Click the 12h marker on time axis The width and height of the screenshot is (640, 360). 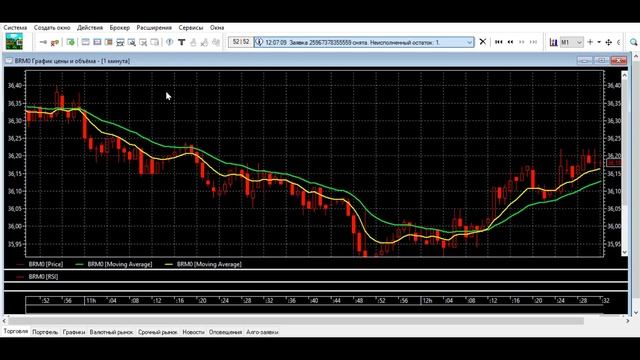pos(427,301)
